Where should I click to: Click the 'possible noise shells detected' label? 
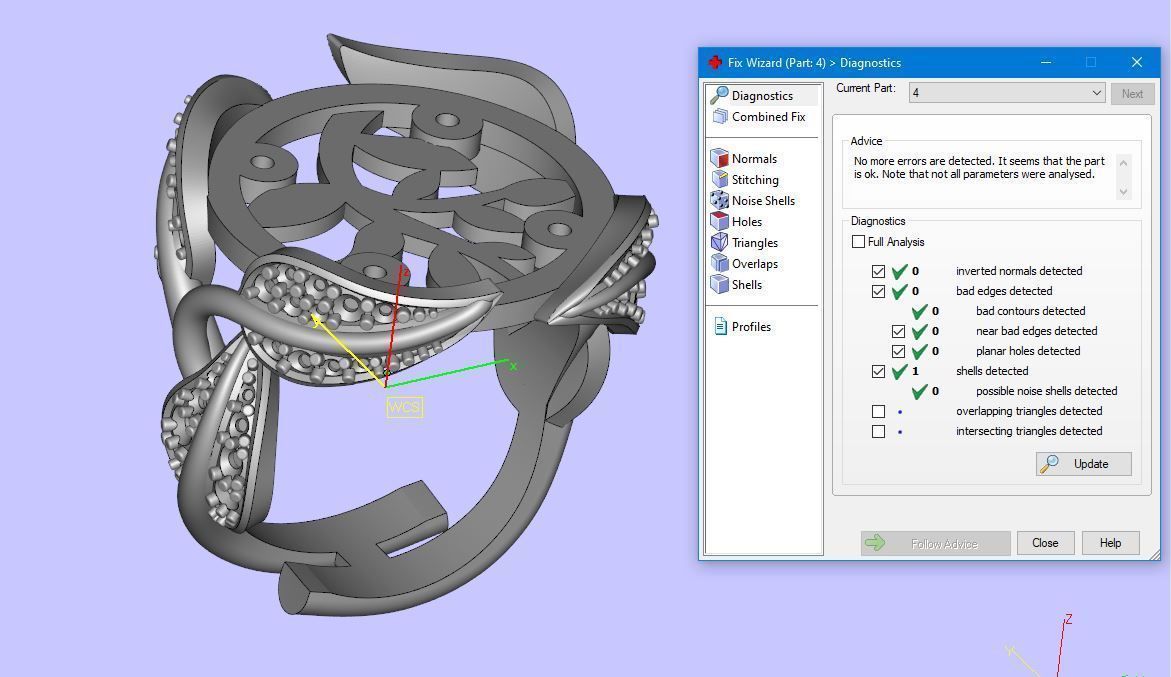[1046, 391]
